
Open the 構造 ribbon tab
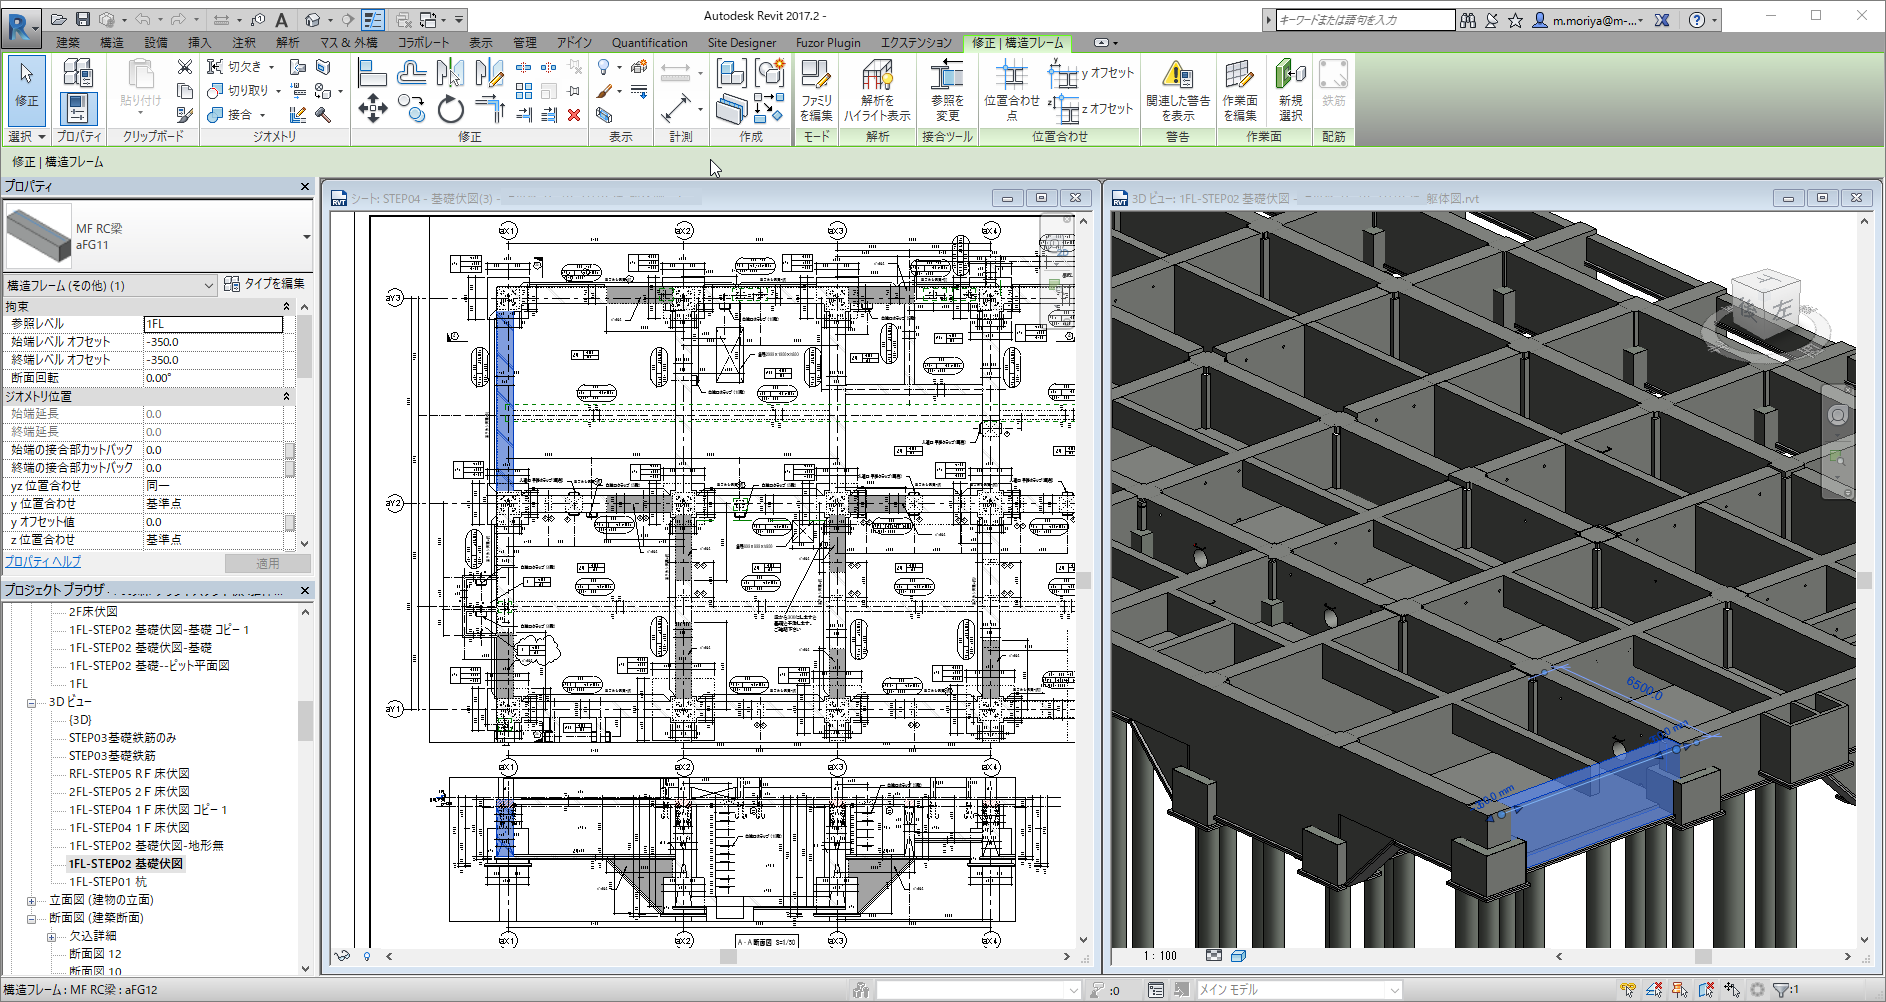coord(111,43)
